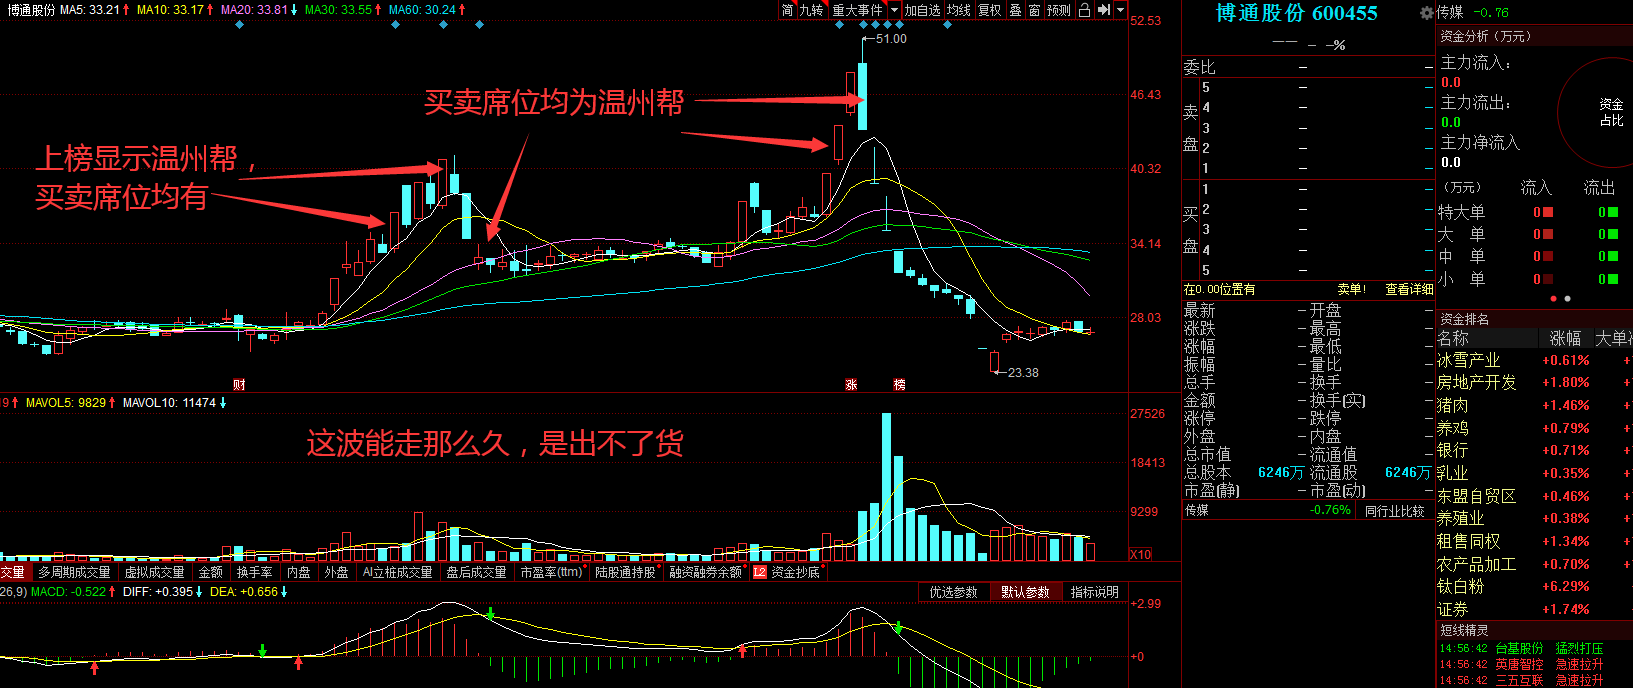Toggle 复权 price adjustment
The height and width of the screenshot is (688, 1633).
pyautogui.click(x=990, y=10)
